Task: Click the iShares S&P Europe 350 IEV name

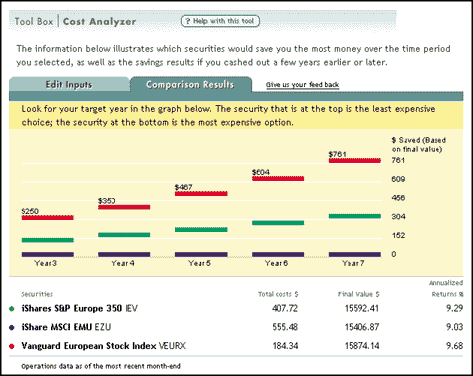Action: (80, 309)
